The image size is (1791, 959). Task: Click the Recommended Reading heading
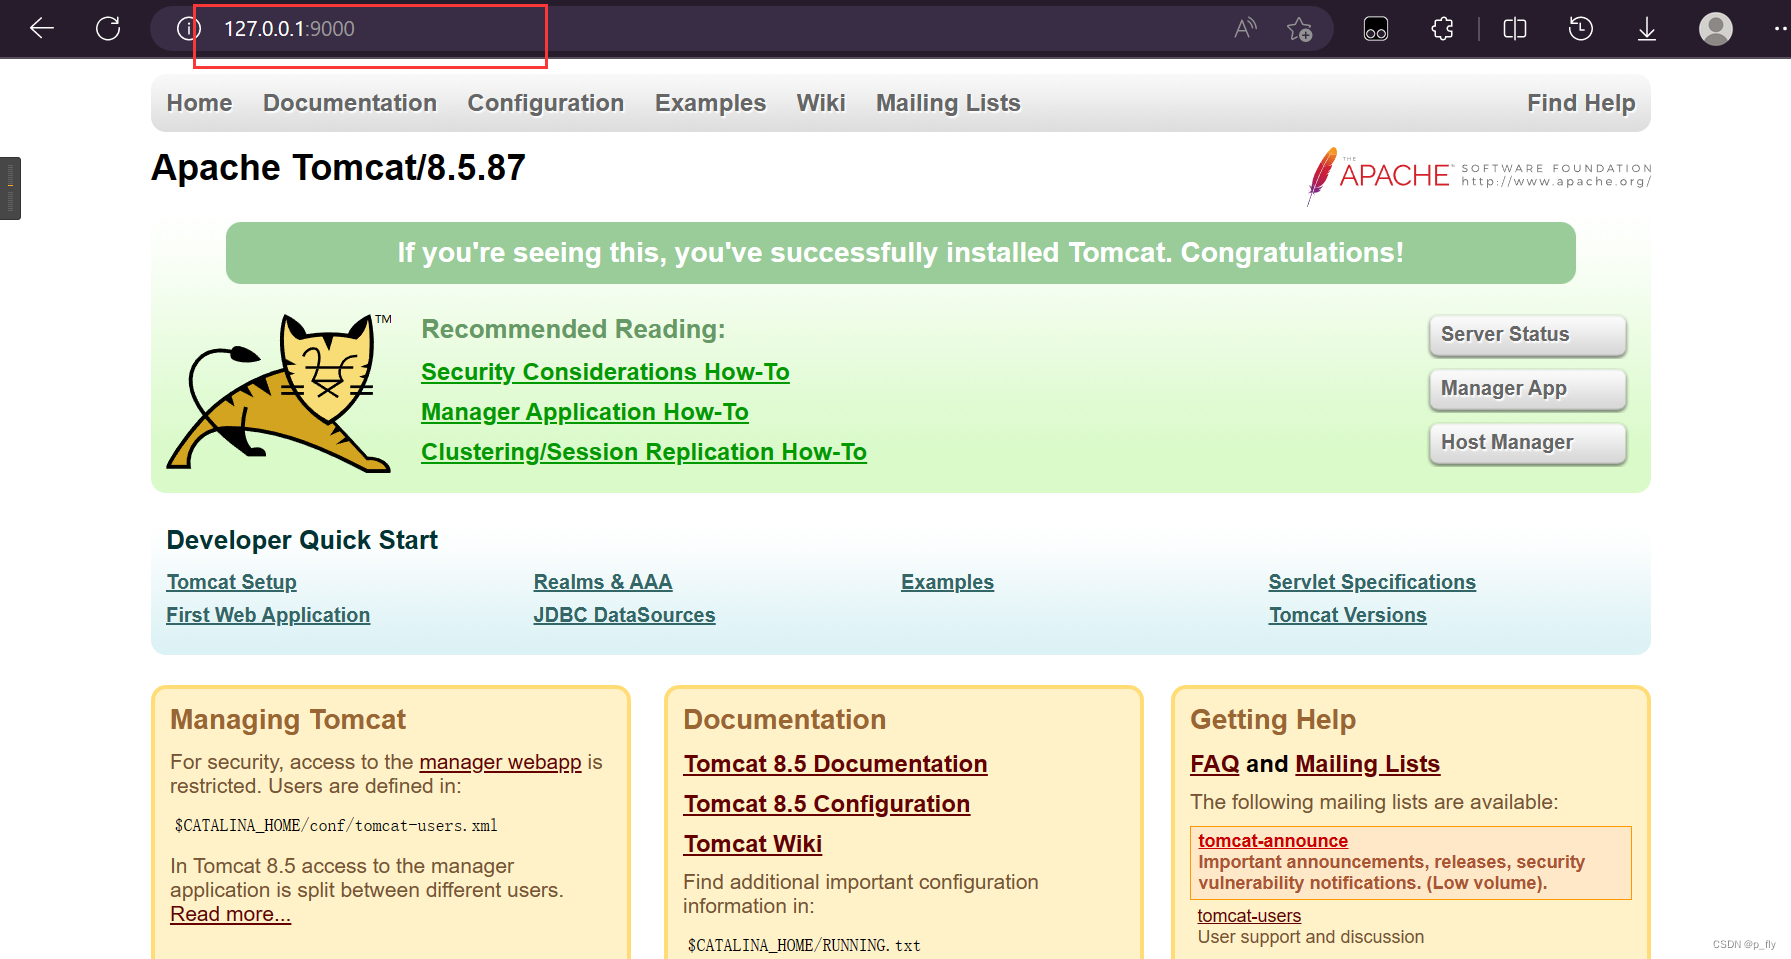point(573,329)
